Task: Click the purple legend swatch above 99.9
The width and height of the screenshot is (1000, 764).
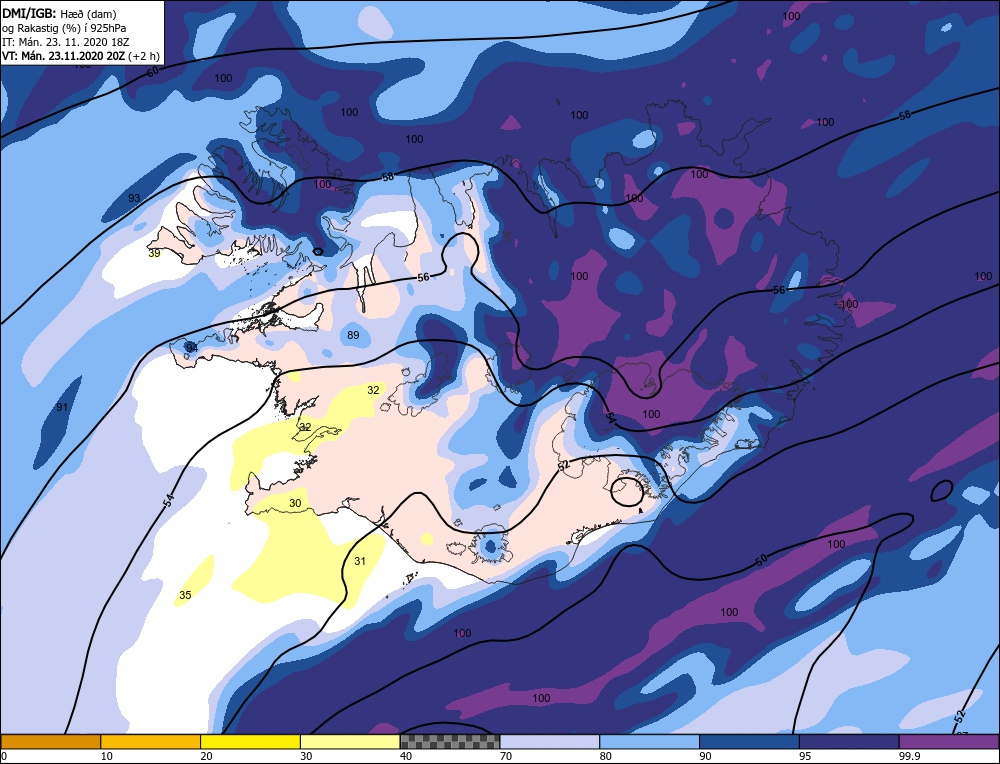Action: [x=949, y=741]
